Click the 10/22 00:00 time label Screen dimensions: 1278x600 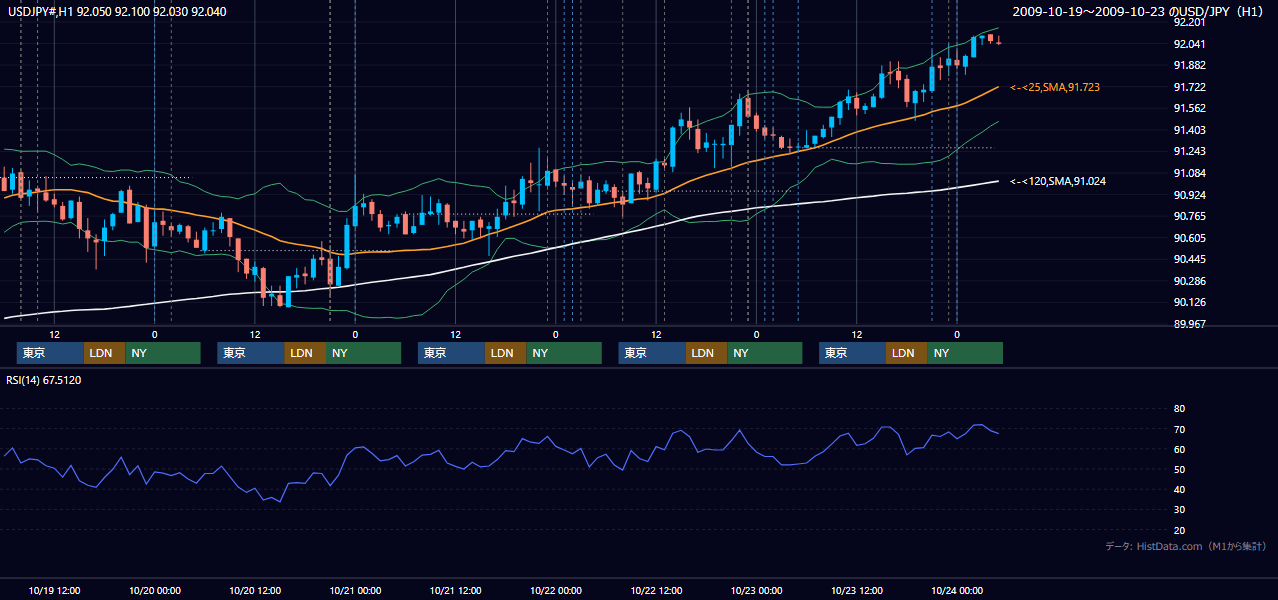(556, 590)
